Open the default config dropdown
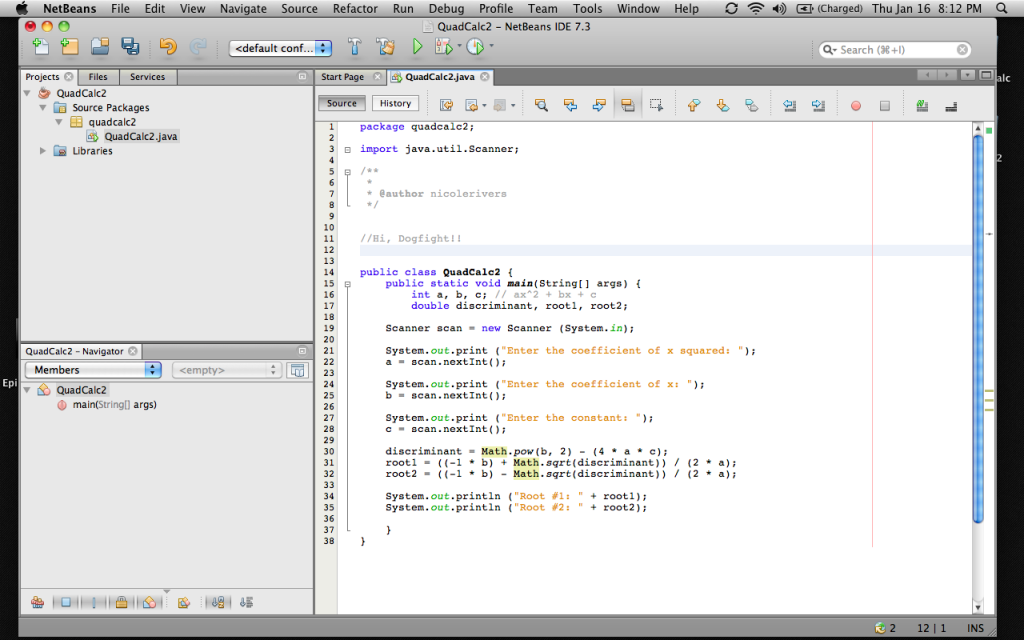The image size is (1024, 640). coord(281,48)
